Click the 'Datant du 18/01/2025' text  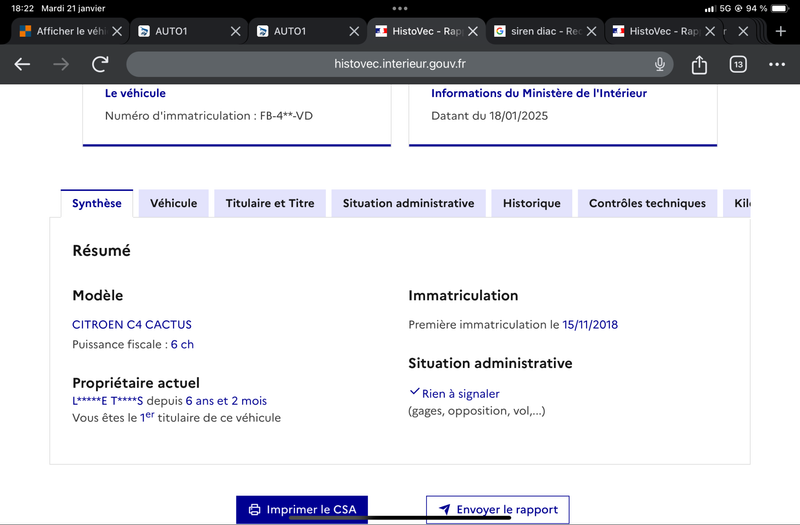pyautogui.click(x=489, y=116)
